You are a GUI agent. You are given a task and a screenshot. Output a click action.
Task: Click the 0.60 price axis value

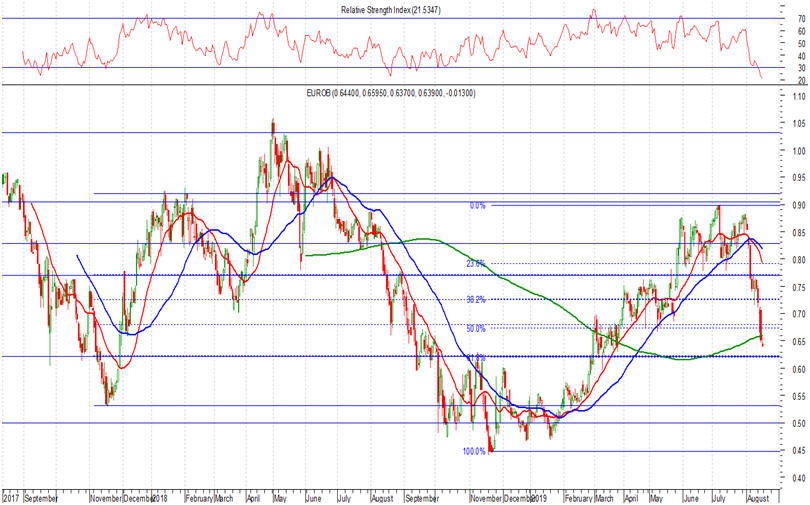(798, 369)
